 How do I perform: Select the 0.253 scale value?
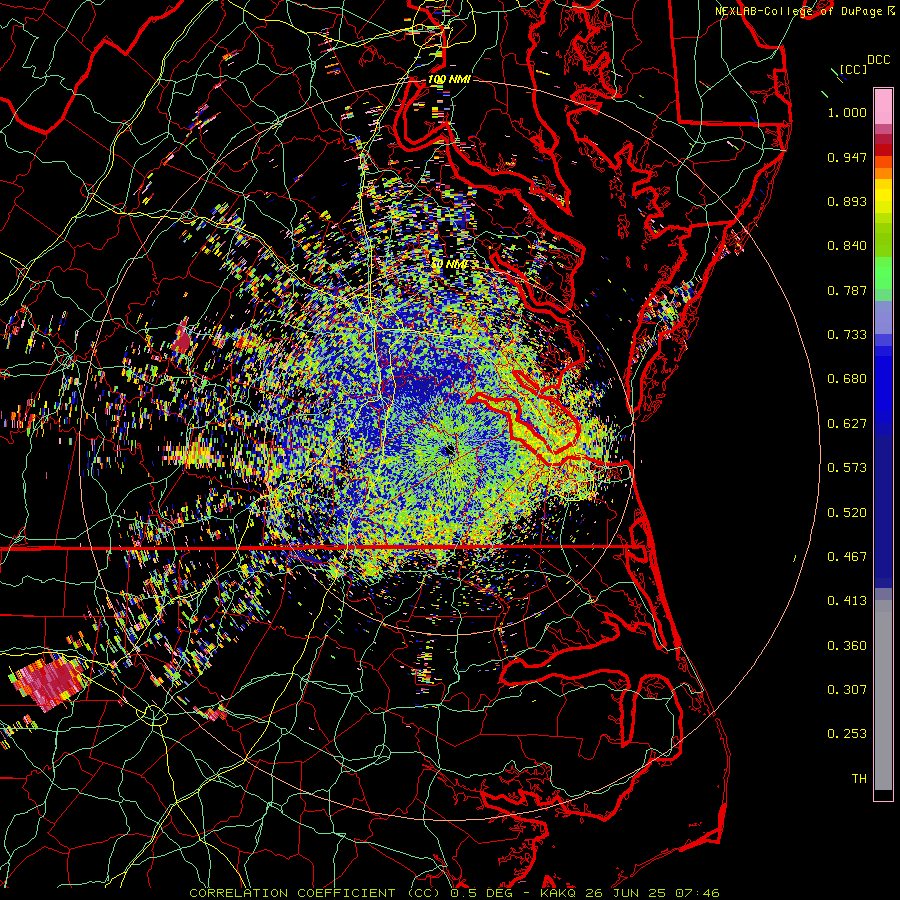(847, 734)
